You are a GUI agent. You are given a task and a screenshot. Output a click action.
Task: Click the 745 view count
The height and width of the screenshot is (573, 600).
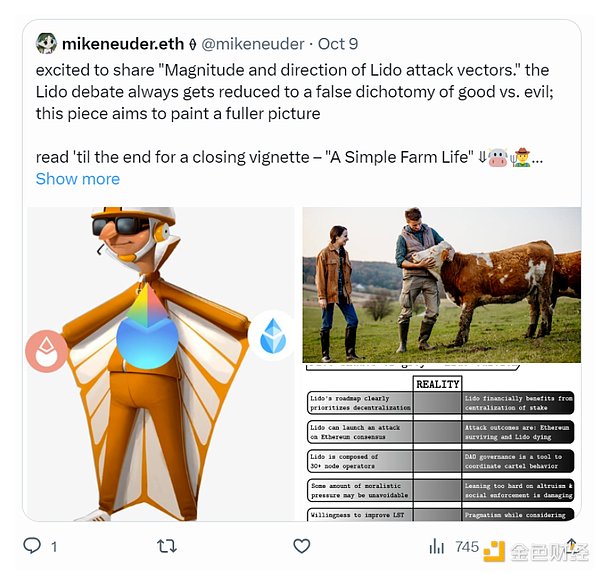click(x=466, y=546)
